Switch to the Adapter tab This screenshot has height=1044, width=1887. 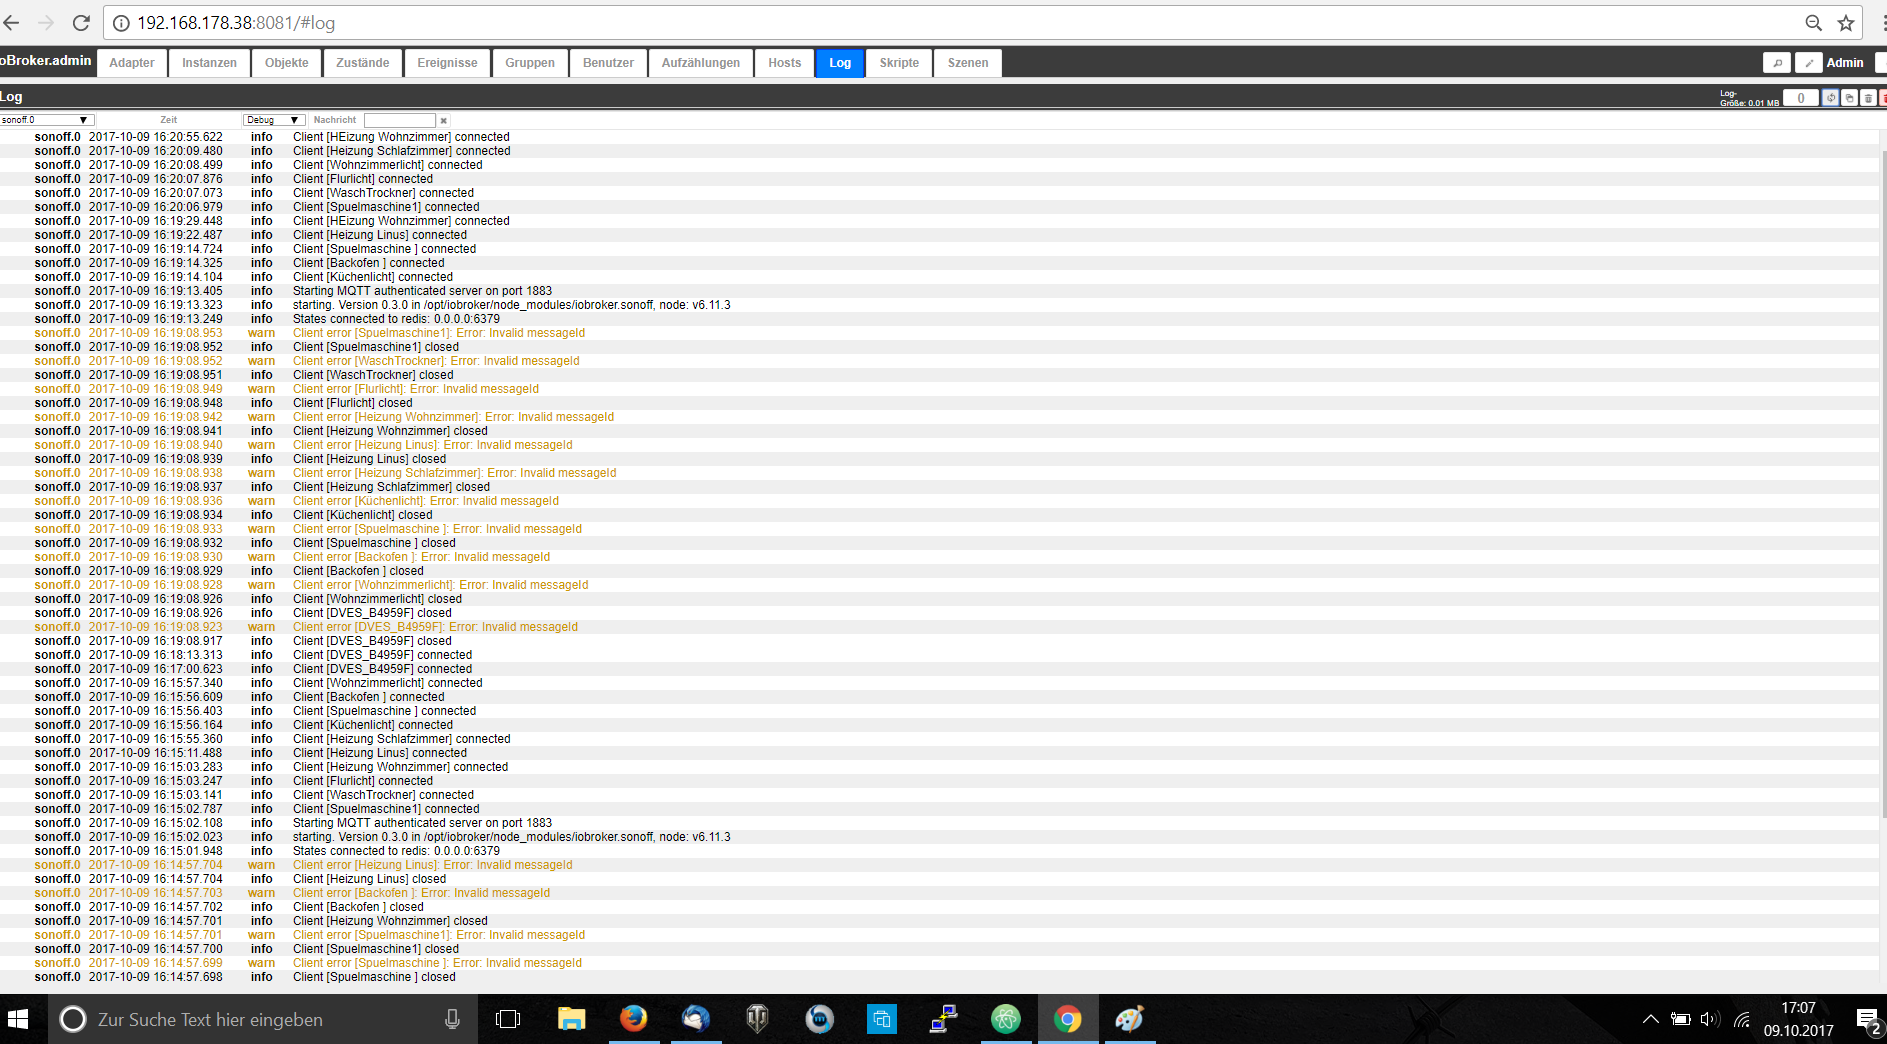point(132,63)
